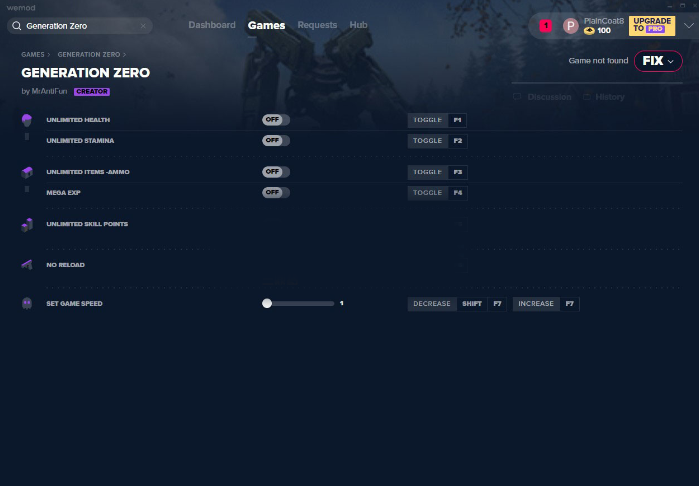Toggle Unlimited Stamina switch
The width and height of the screenshot is (699, 486).
click(276, 140)
